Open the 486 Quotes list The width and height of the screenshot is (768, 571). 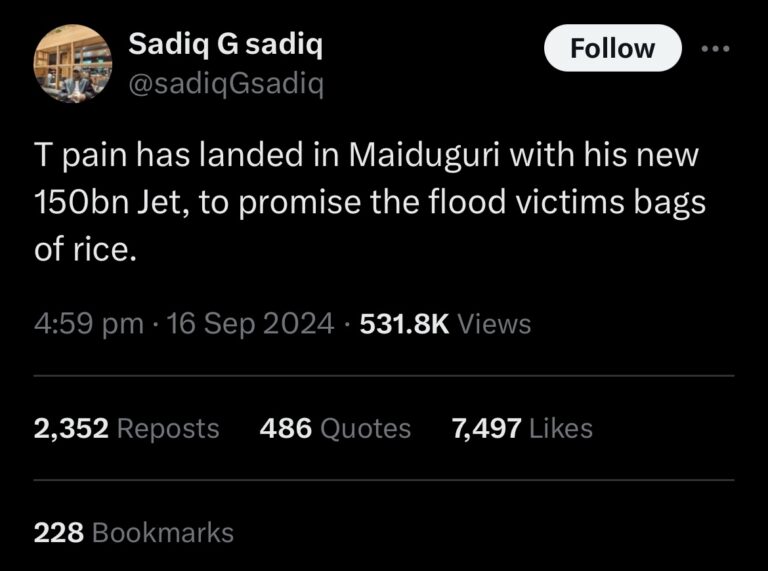(335, 429)
